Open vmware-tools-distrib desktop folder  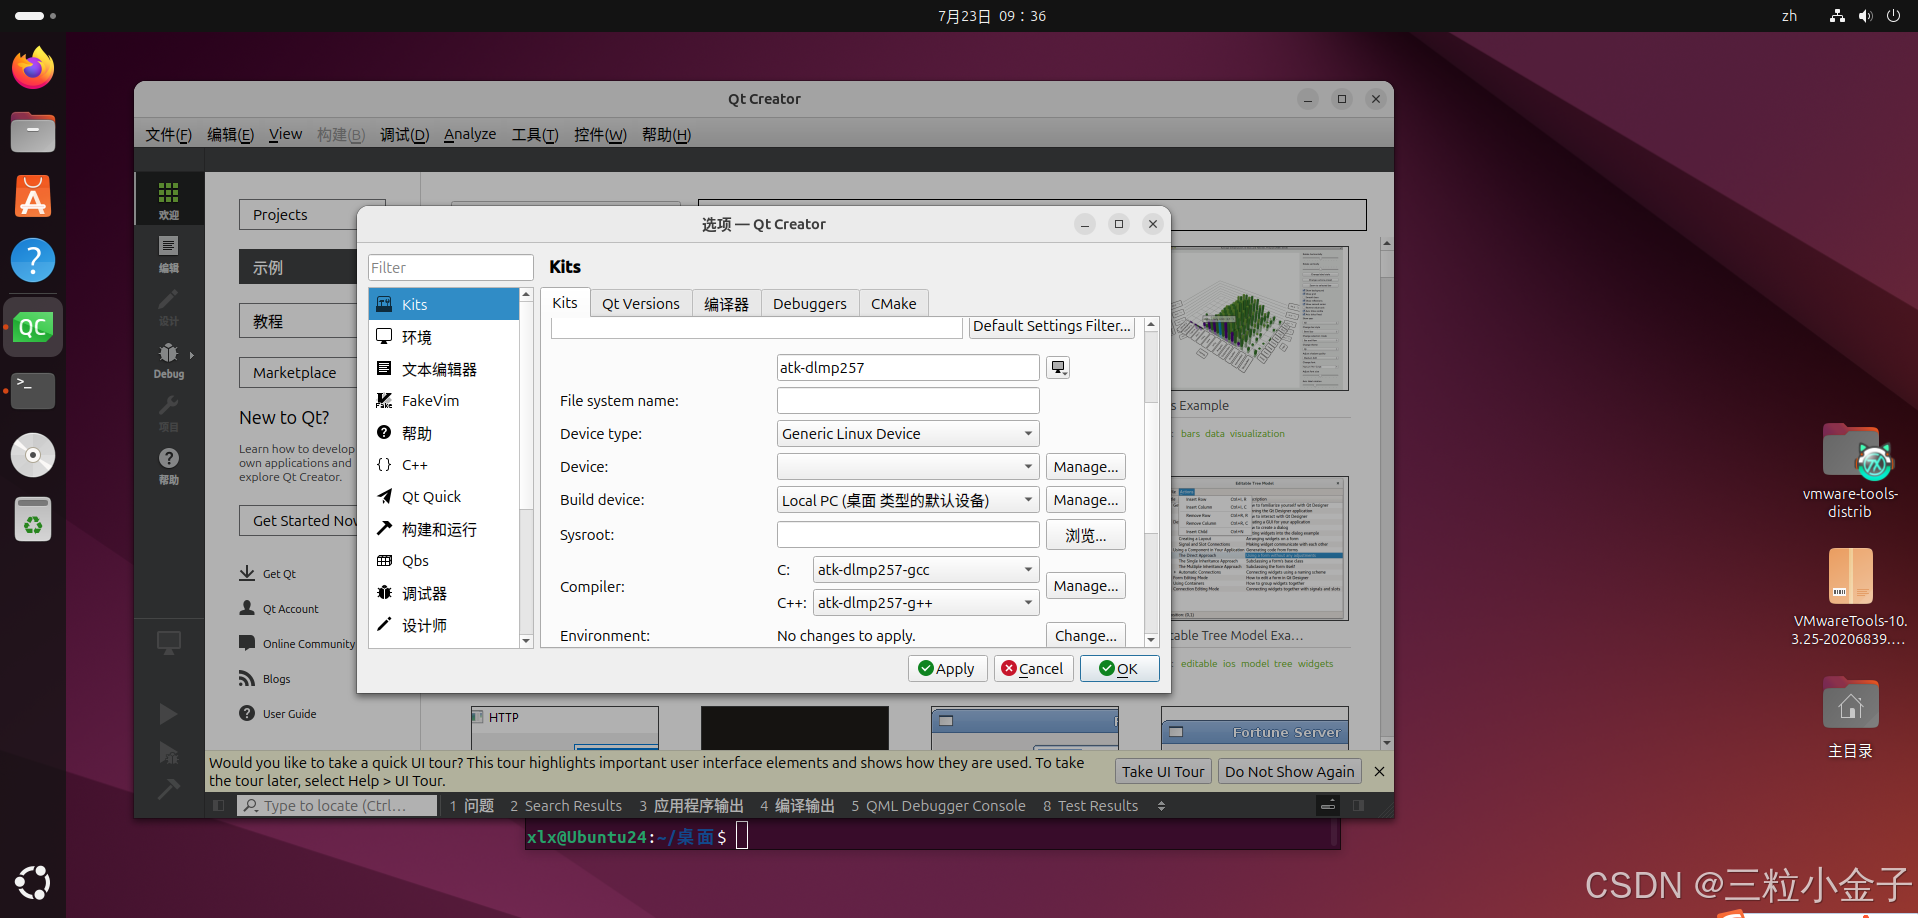point(1850,469)
